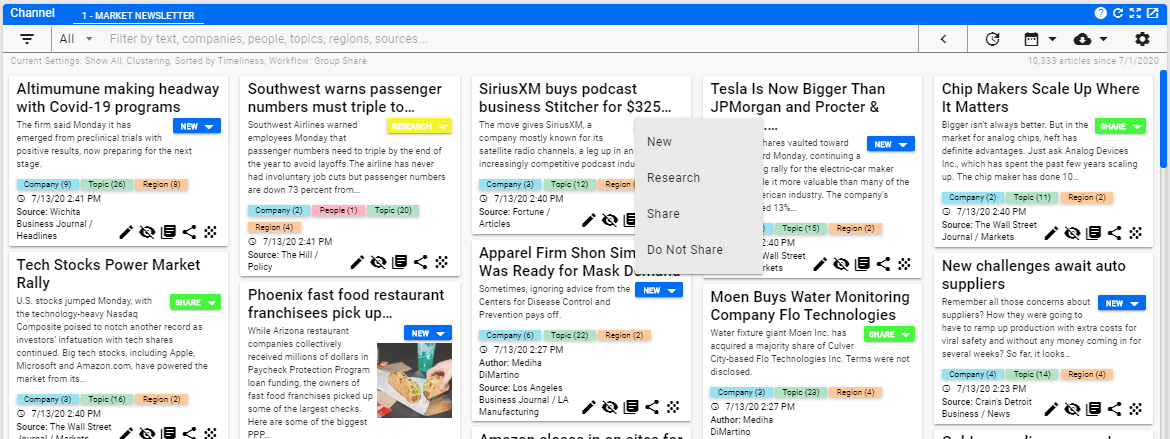
Task: Edit the Southwest article with pencil icon
Action: [357, 261]
